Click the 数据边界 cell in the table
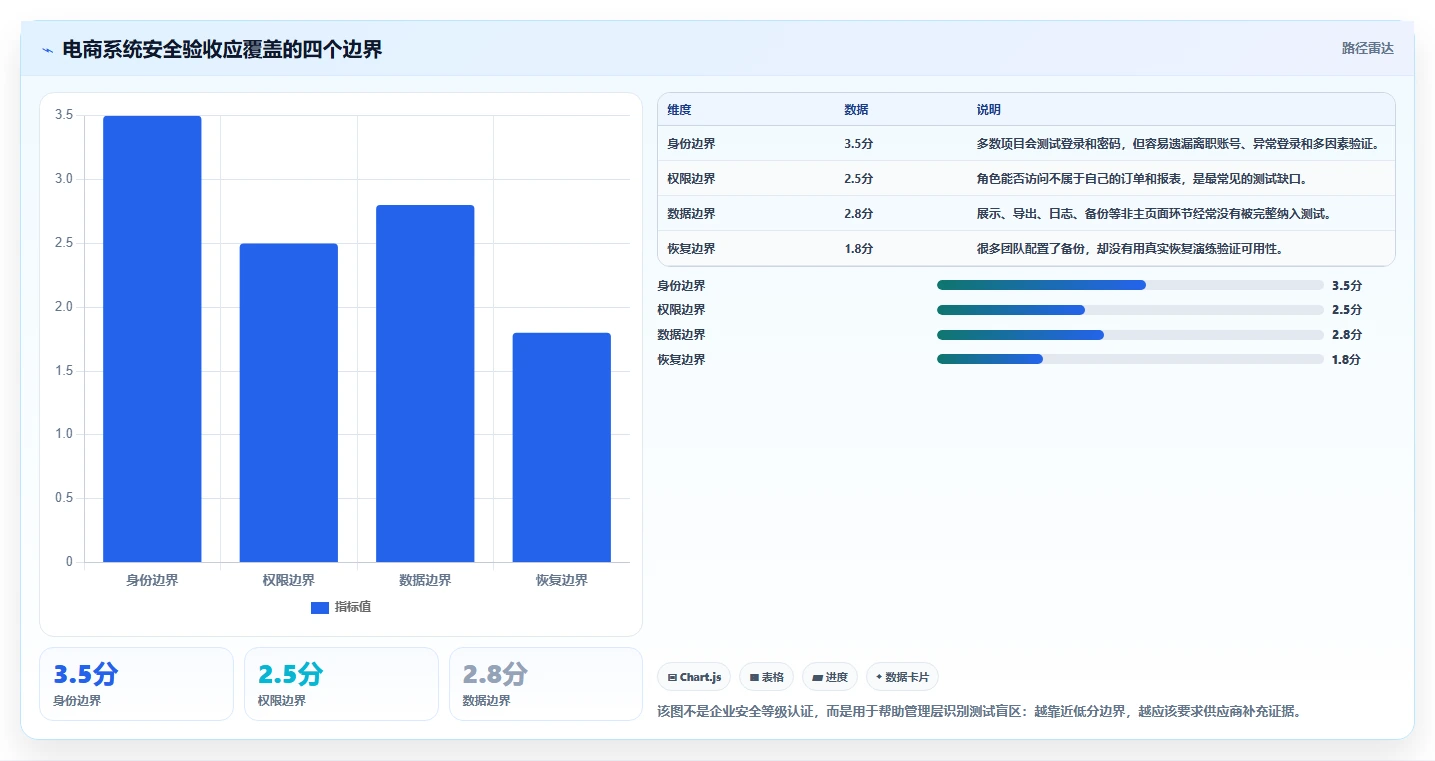The image size is (1435, 761). pos(691,214)
